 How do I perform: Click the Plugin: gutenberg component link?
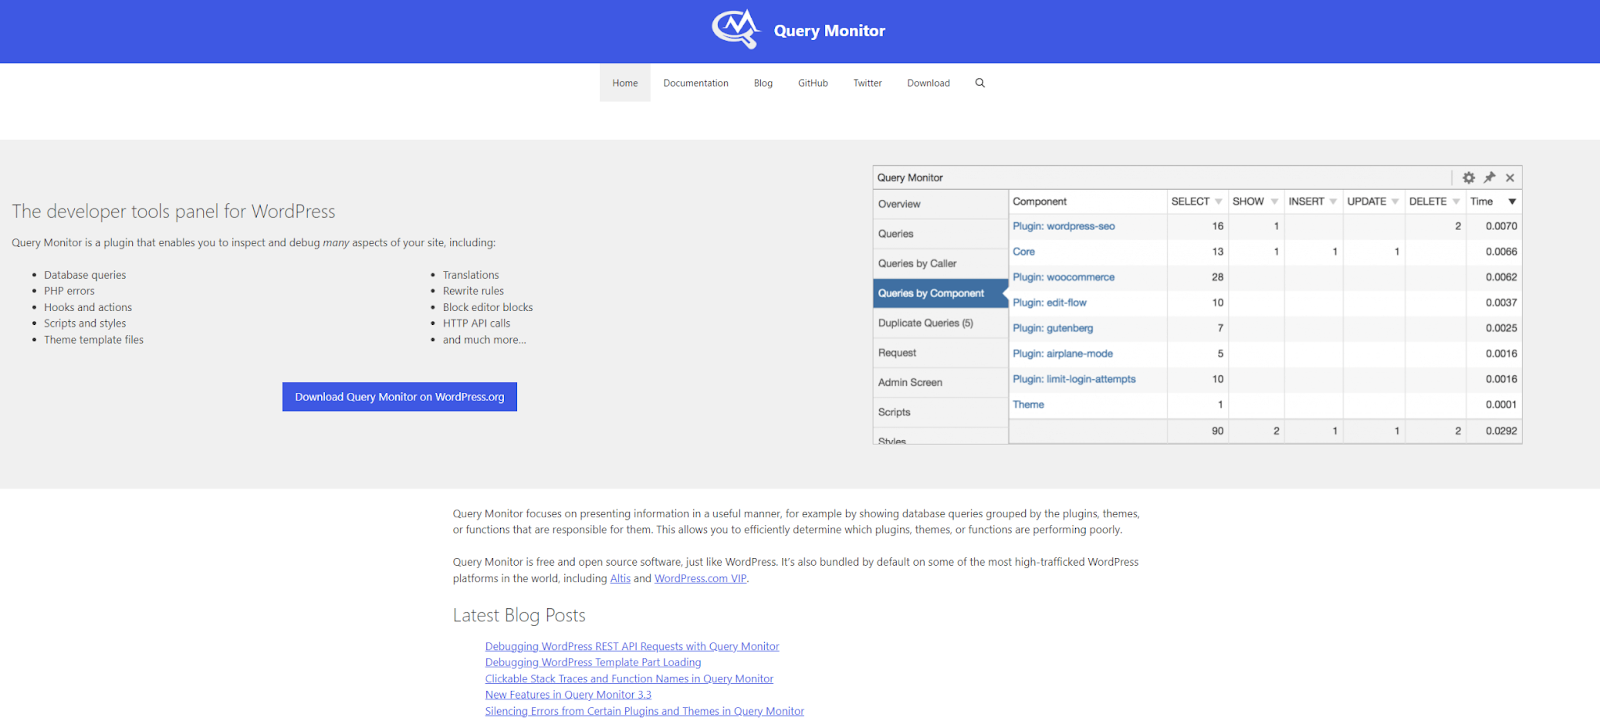click(x=1053, y=328)
